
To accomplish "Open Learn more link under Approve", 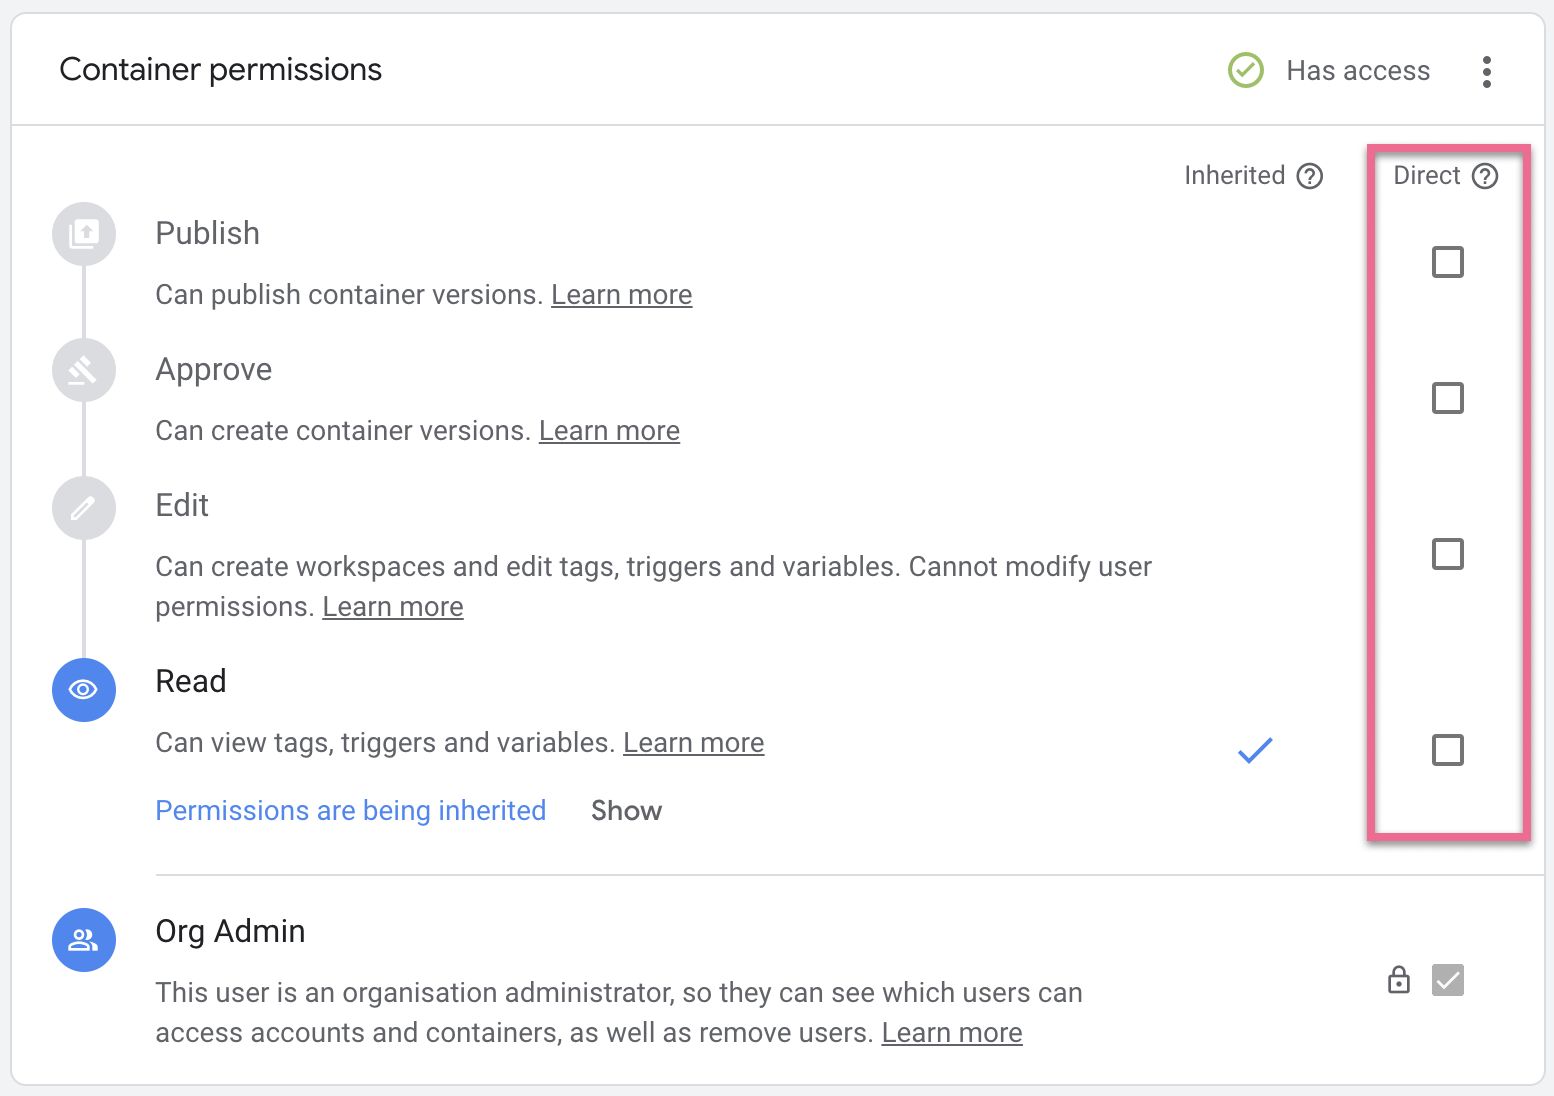I will (x=609, y=431).
